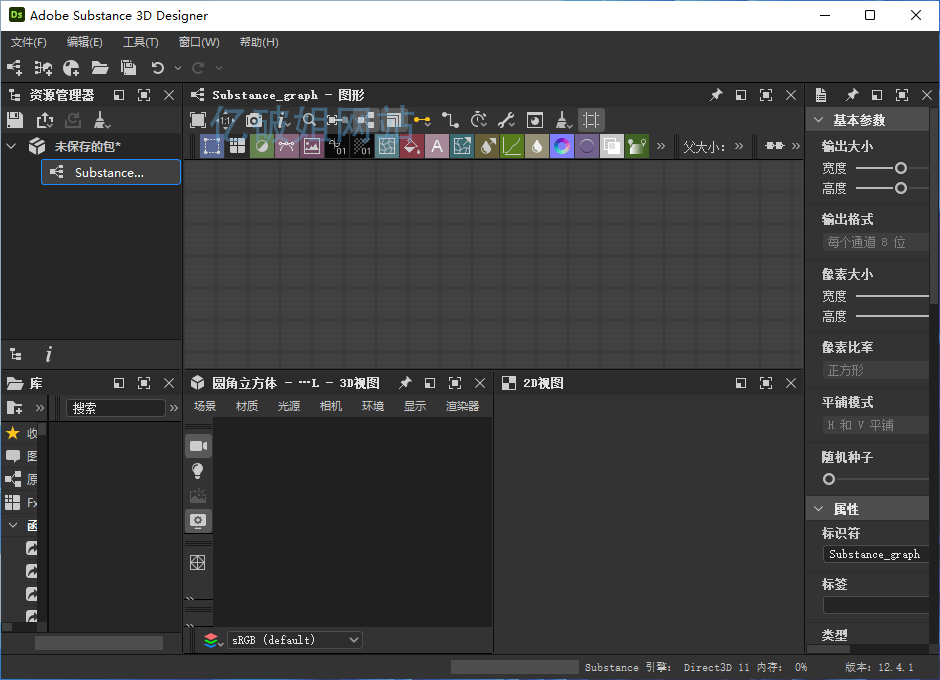Click the wrench tools icon in the graph toolbar

coord(507,120)
